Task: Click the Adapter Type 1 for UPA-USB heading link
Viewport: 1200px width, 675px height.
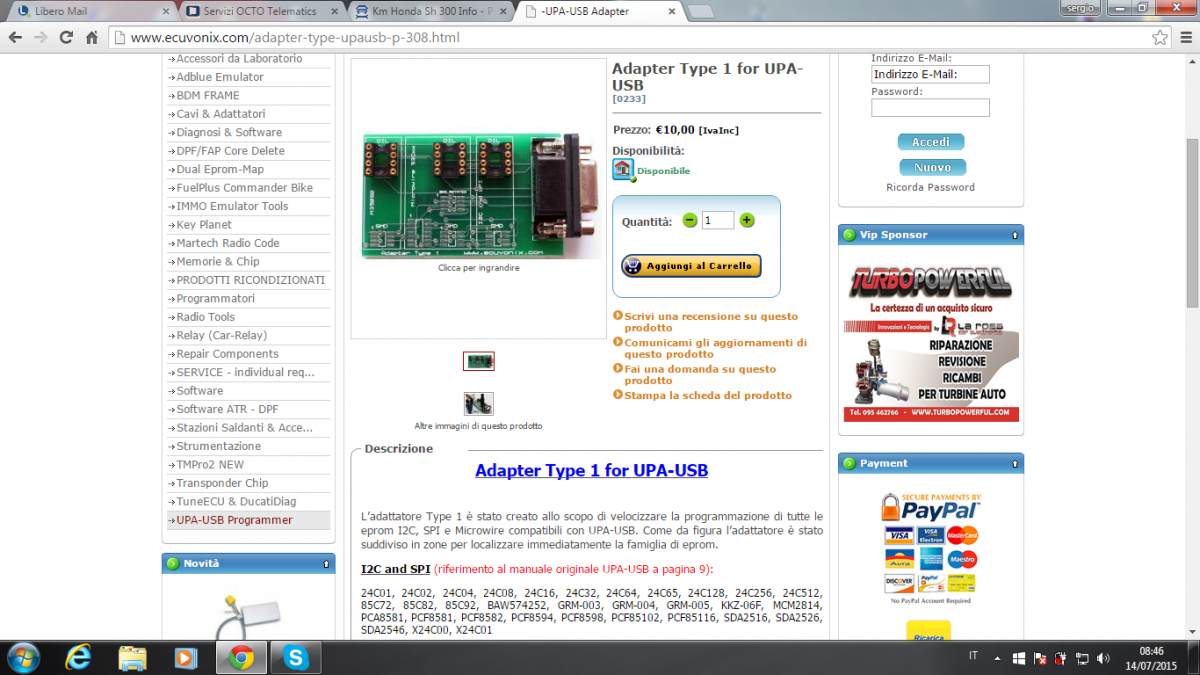Action: [x=591, y=470]
